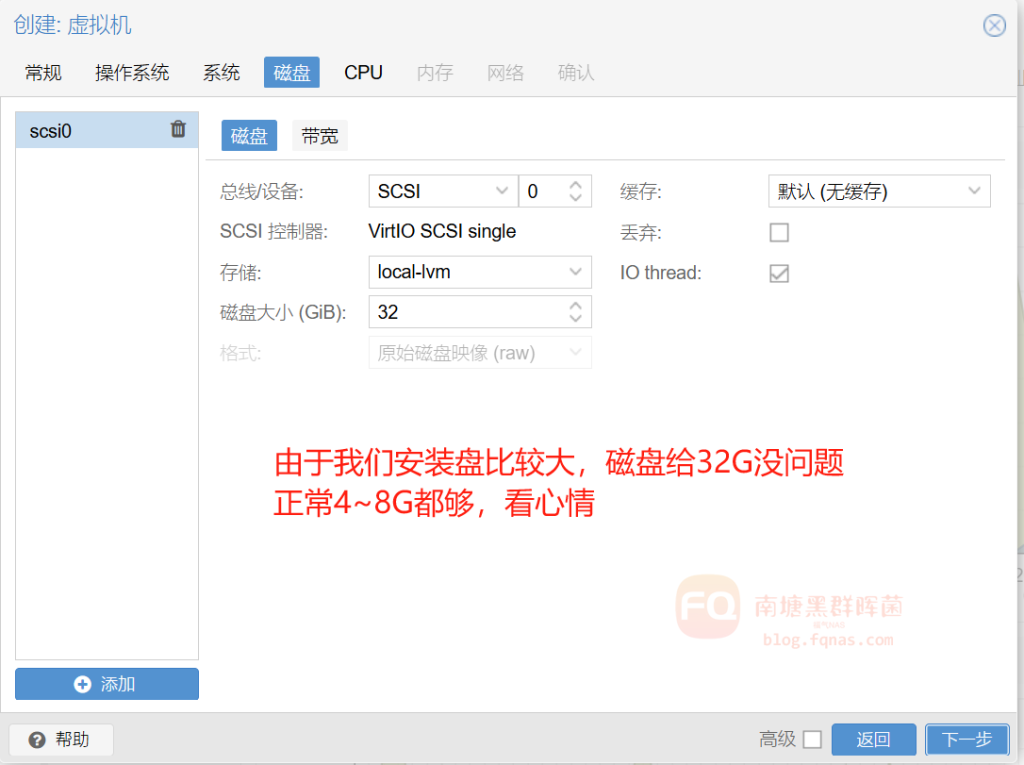Image resolution: width=1024 pixels, height=765 pixels.
Task: Open the 带宽 bandwidth sub-tab
Action: click(x=319, y=136)
